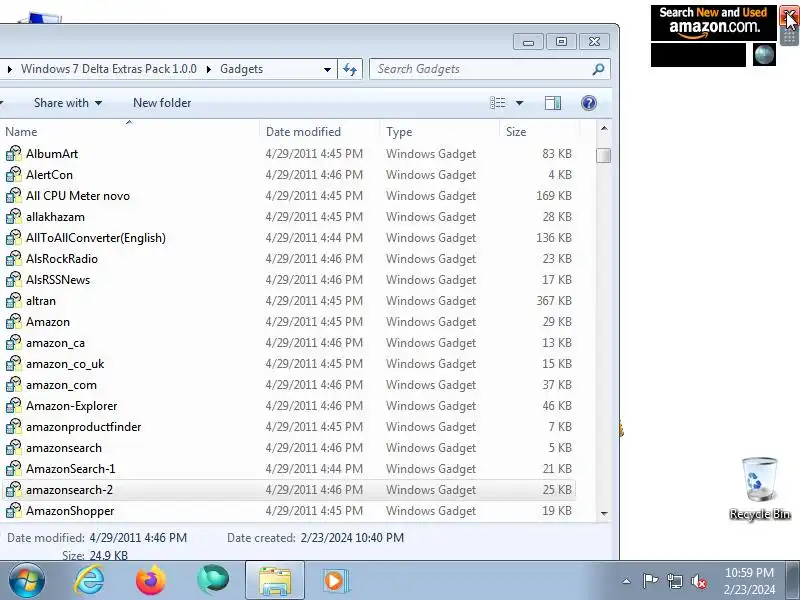
Task: Change your view using the view icon
Action: pos(498,103)
